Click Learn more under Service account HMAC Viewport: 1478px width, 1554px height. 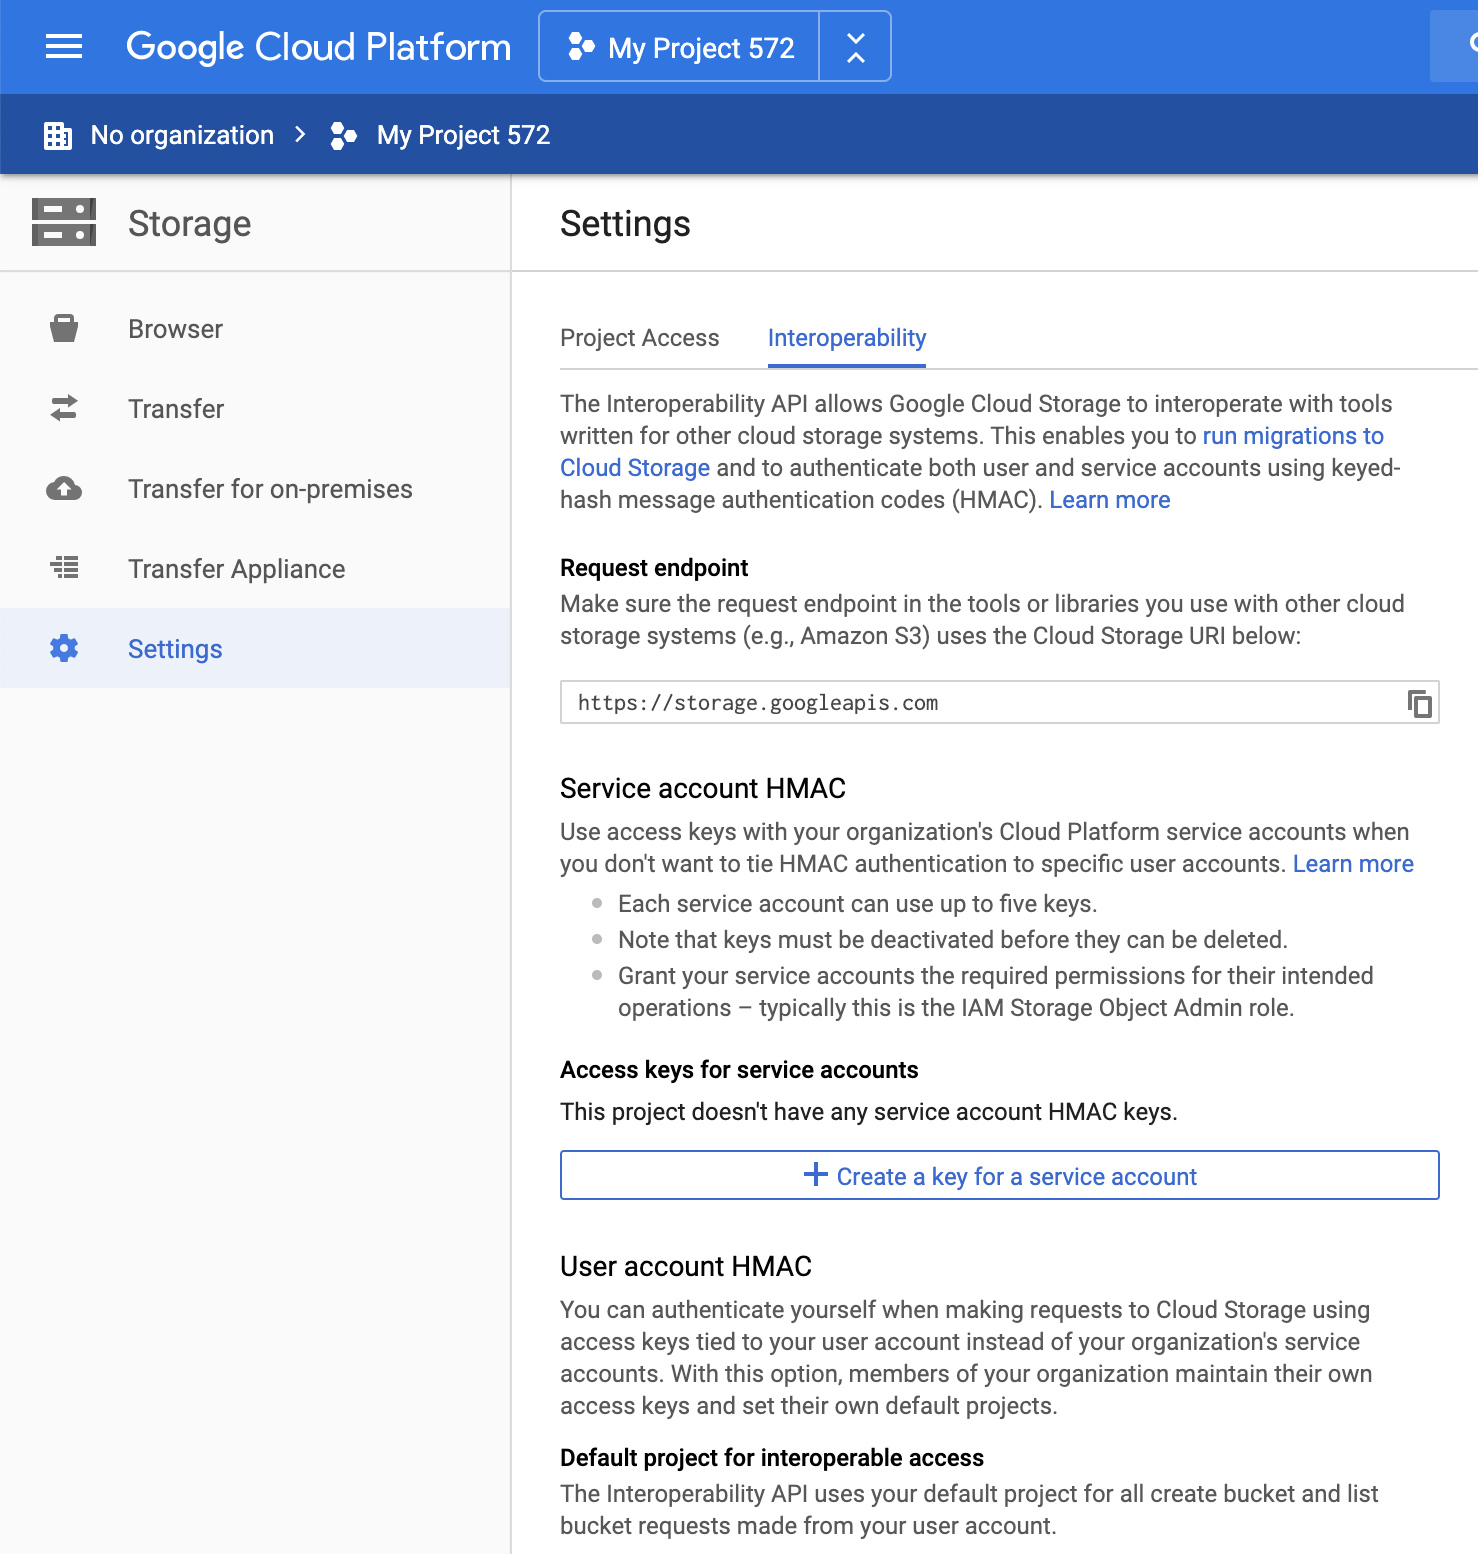[x=1353, y=864]
